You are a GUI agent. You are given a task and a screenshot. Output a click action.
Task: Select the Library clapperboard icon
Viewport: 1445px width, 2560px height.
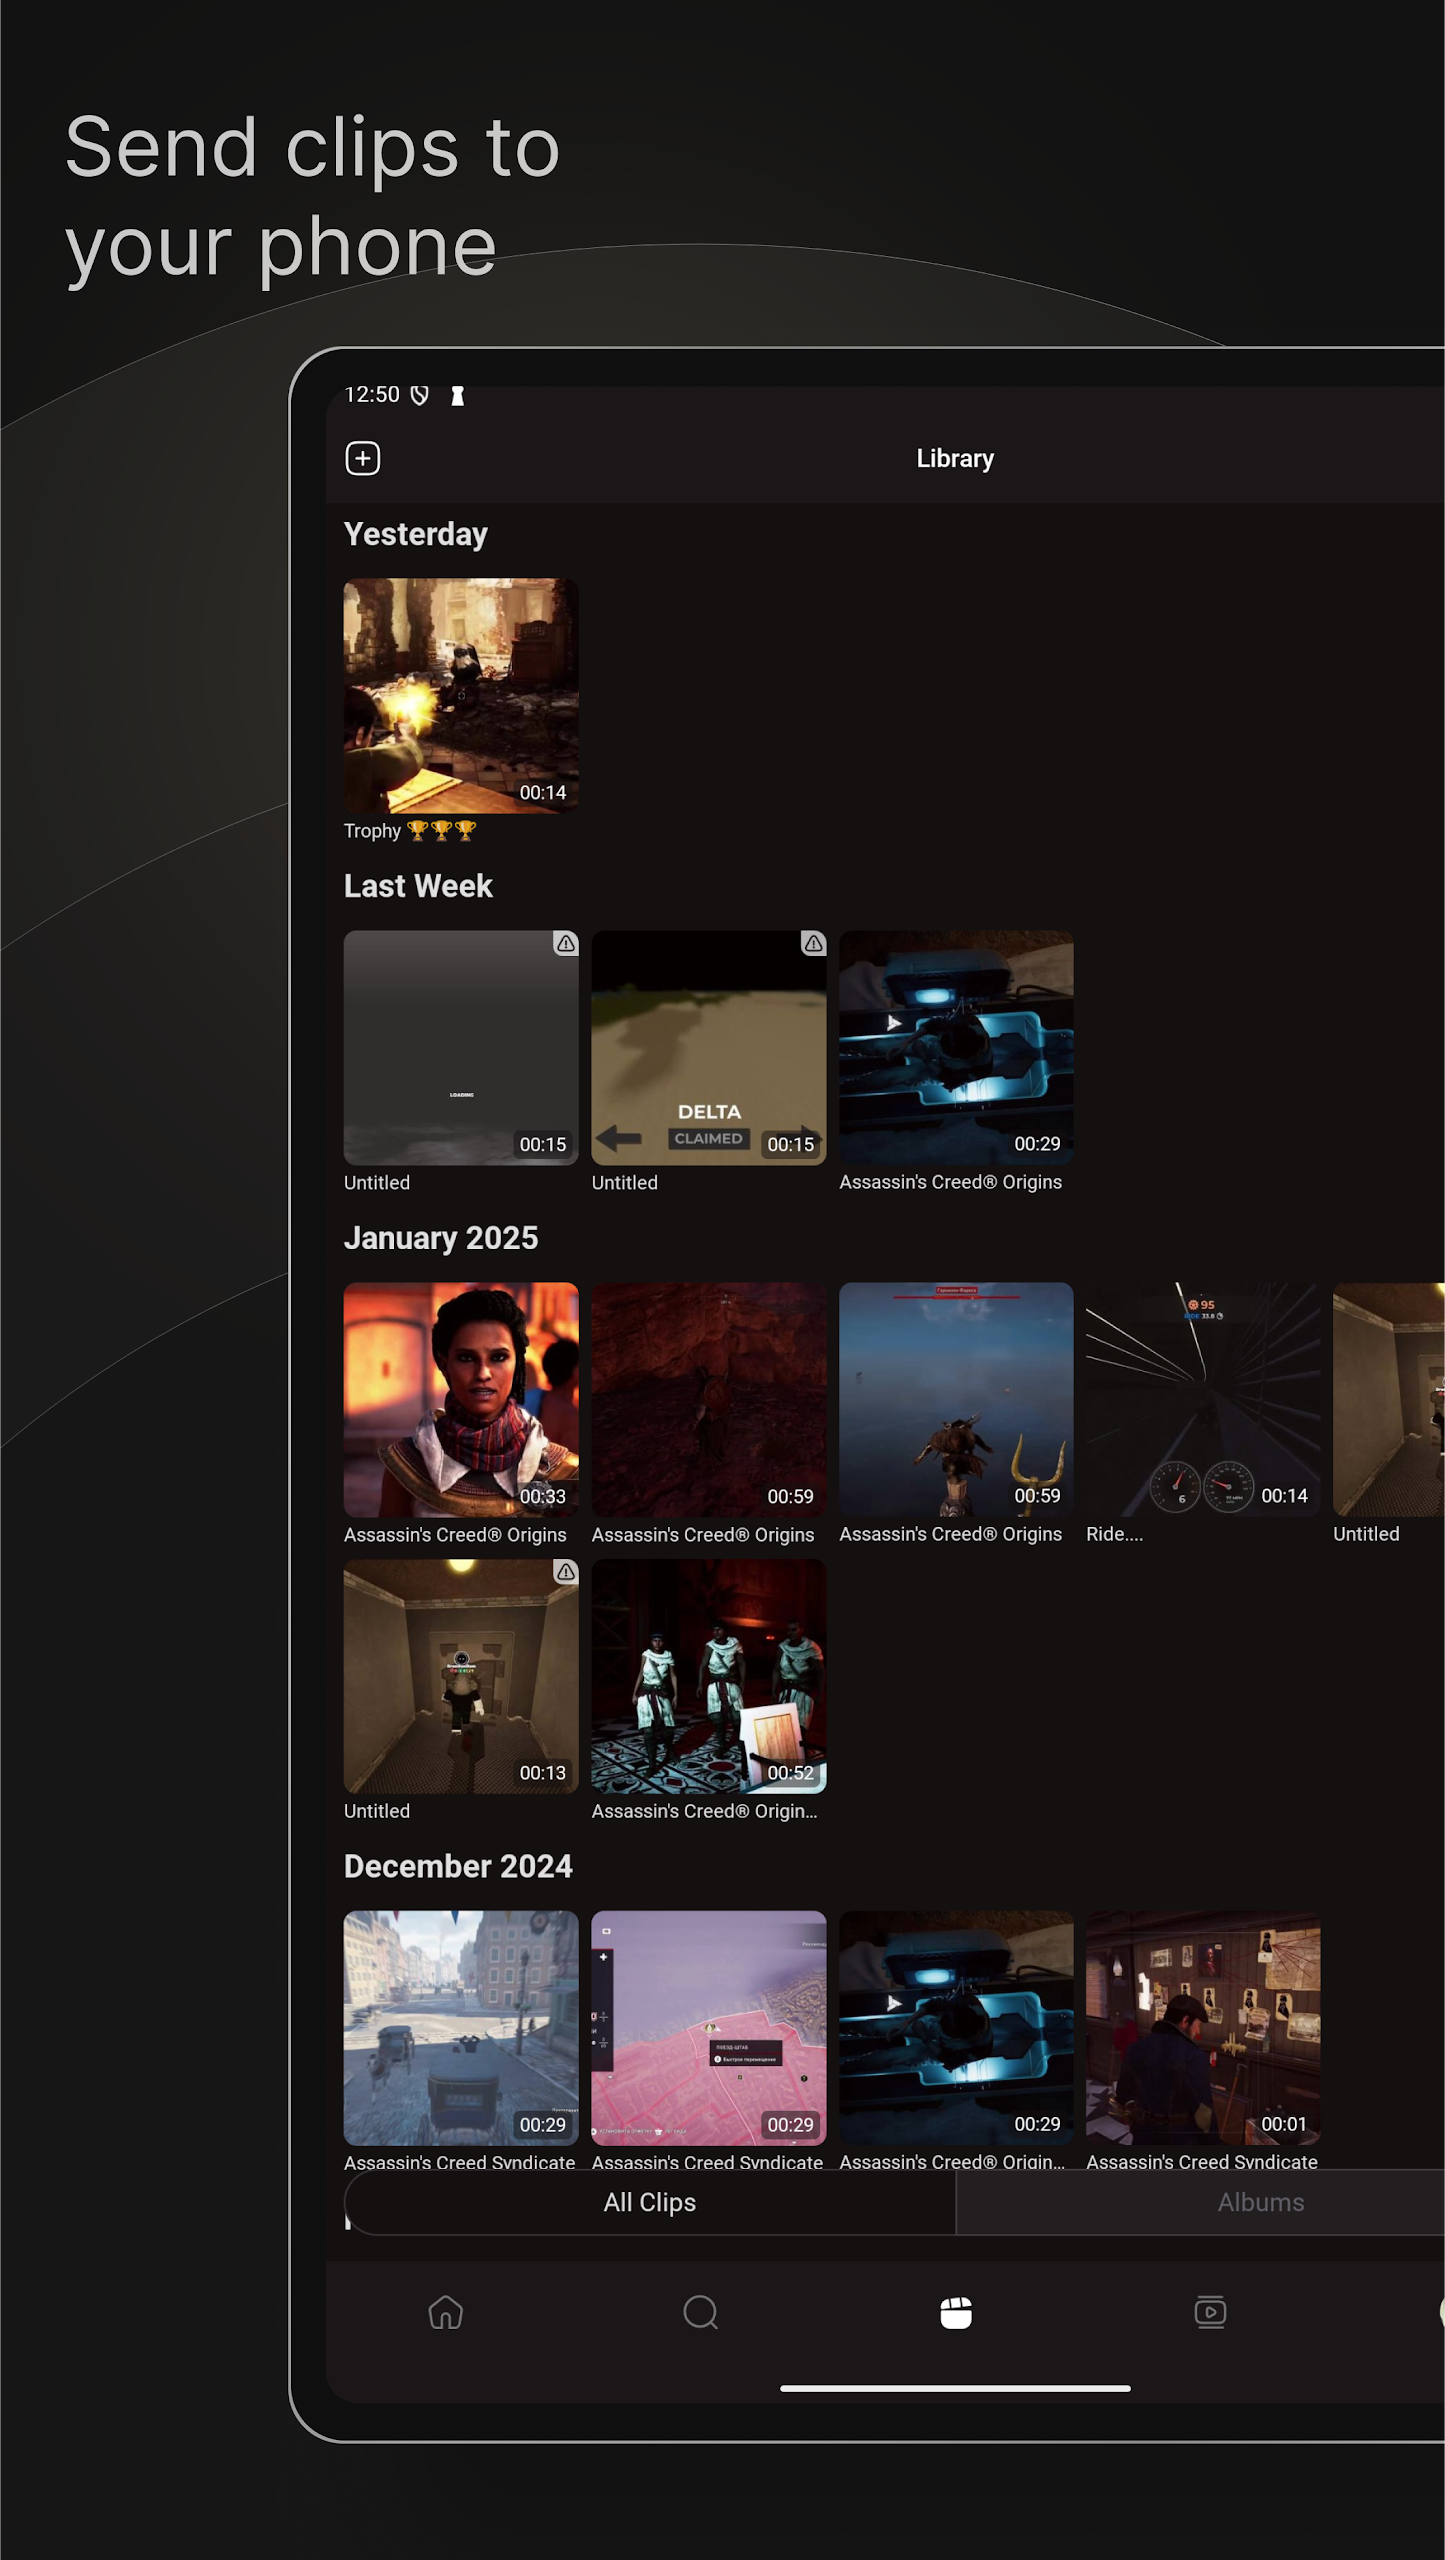956,2312
